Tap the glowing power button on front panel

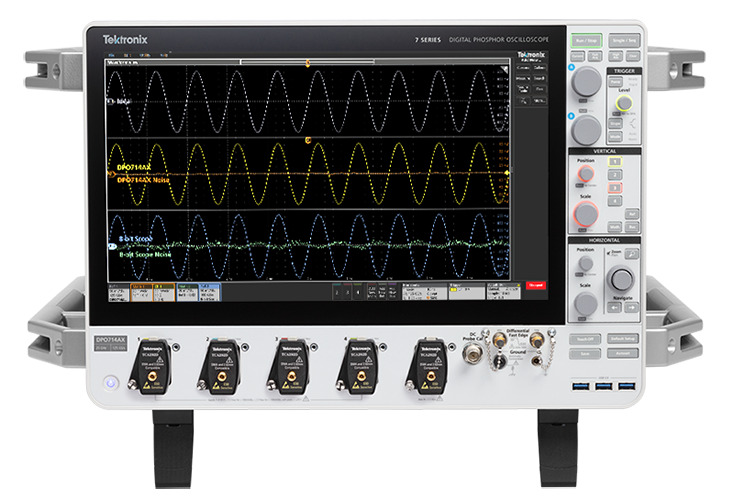(x=111, y=383)
